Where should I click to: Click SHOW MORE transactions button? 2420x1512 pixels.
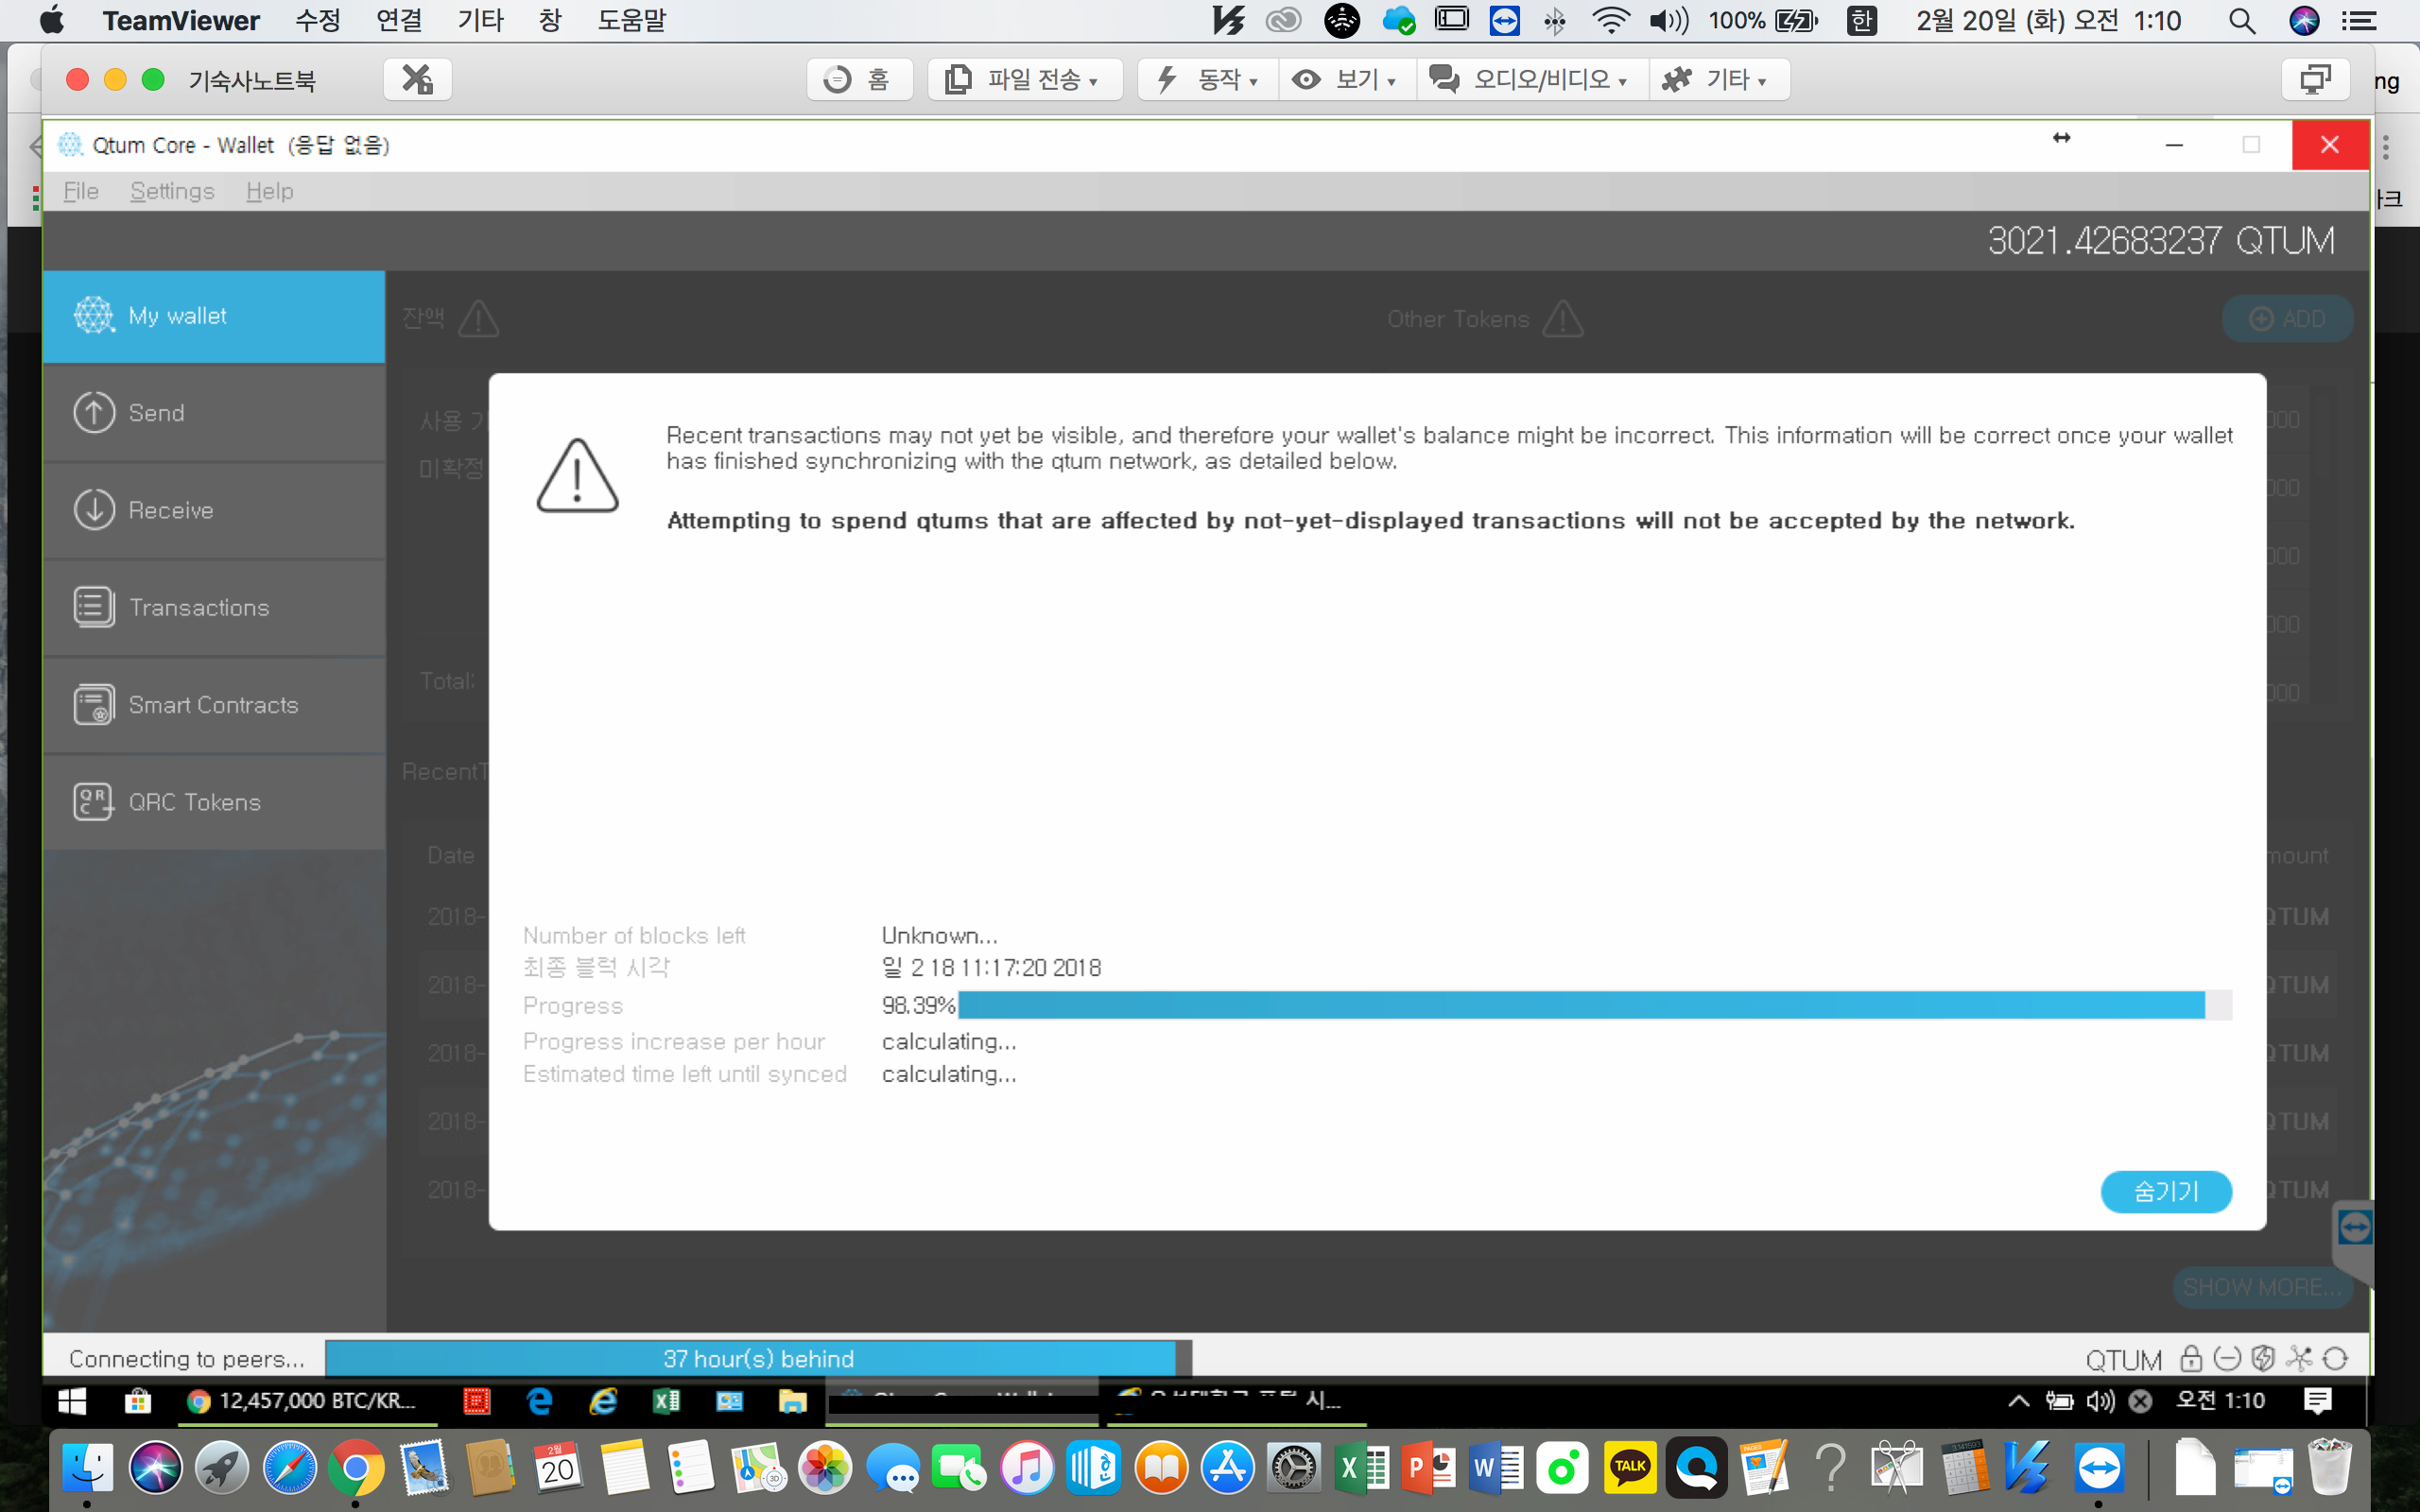coord(2261,1287)
